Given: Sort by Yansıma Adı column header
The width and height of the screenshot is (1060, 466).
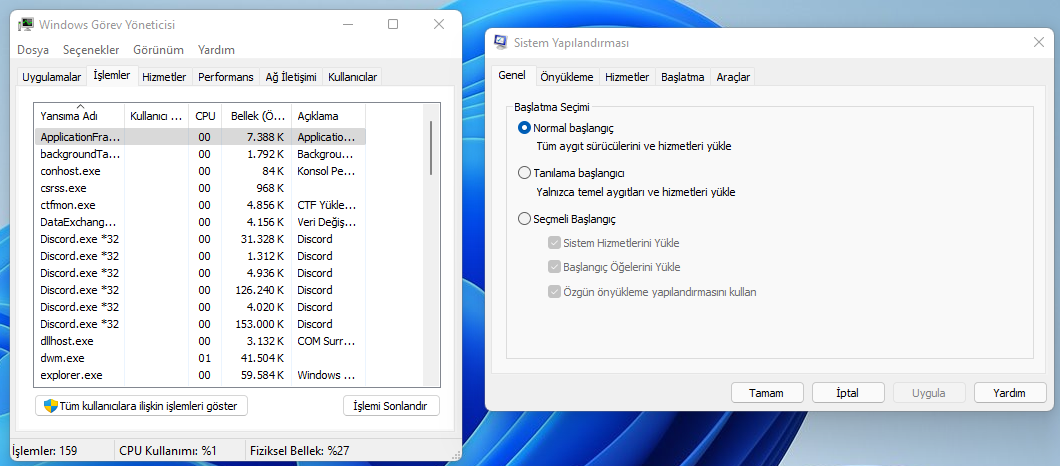Looking at the screenshot, I should click(79, 116).
